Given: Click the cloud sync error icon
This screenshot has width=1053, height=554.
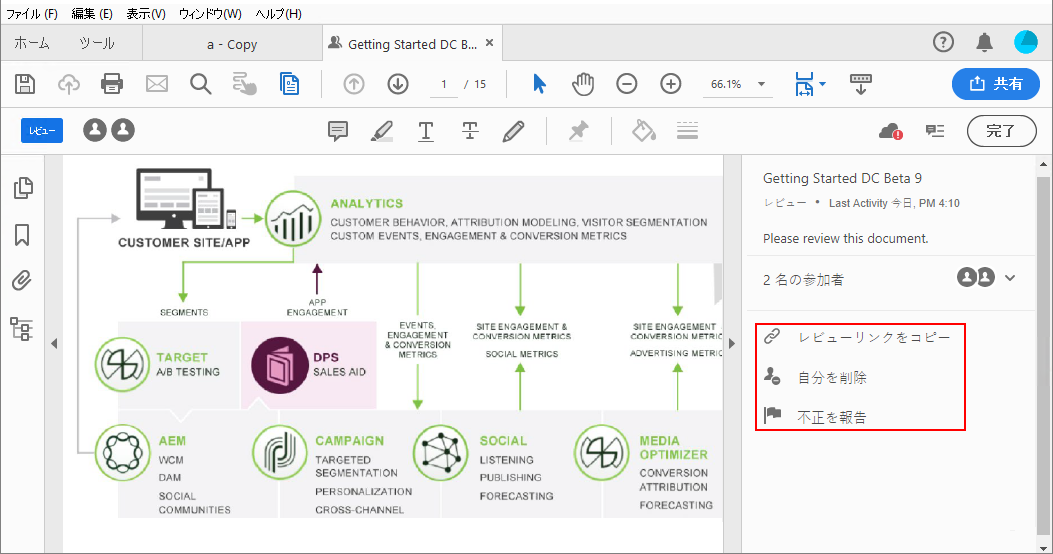Looking at the screenshot, I should [890, 131].
